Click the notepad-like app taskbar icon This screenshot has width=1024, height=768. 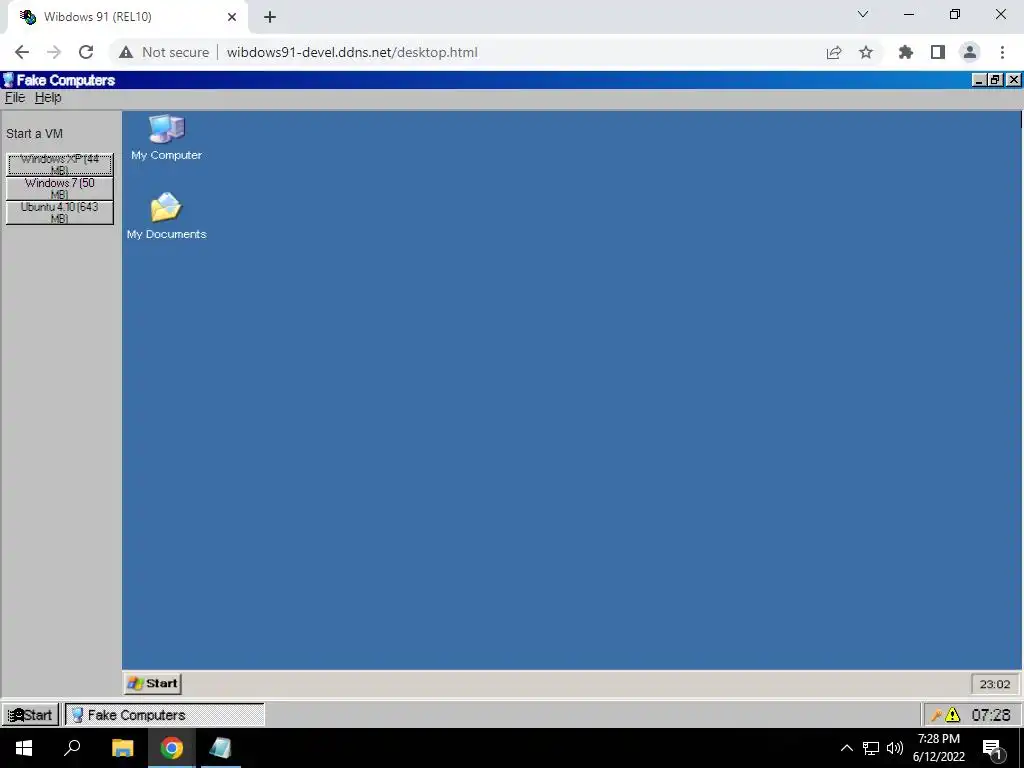tap(220, 748)
